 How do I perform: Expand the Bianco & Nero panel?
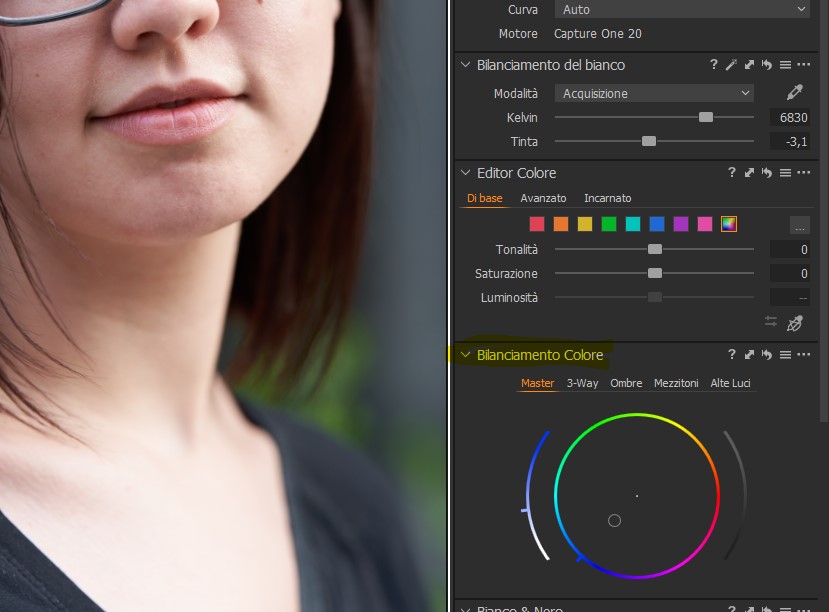coord(465,608)
